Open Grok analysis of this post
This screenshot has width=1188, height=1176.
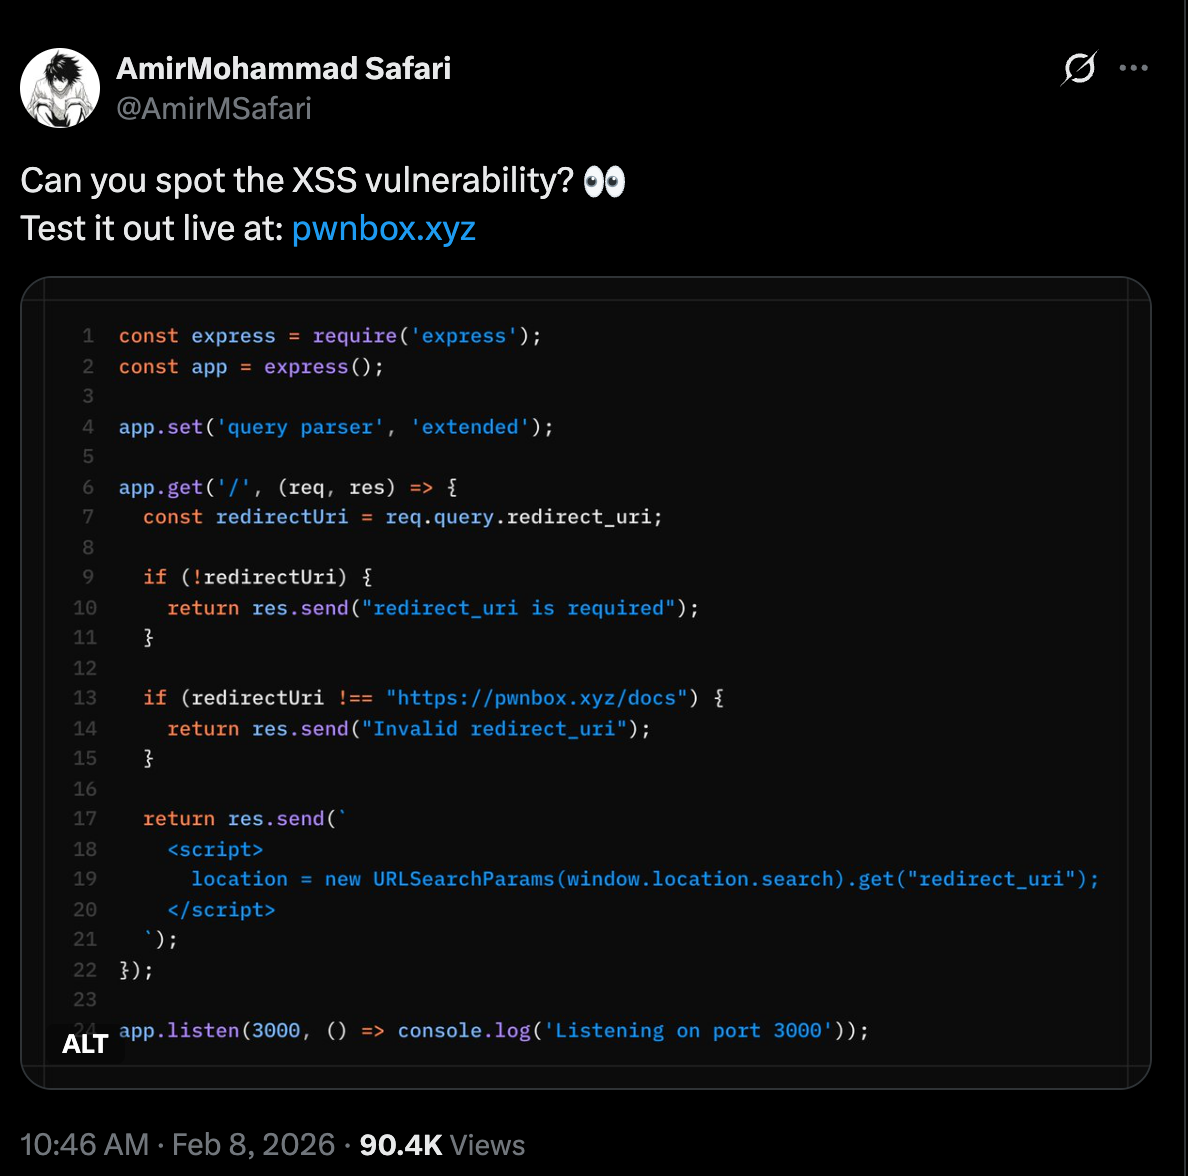pyautogui.click(x=1078, y=68)
